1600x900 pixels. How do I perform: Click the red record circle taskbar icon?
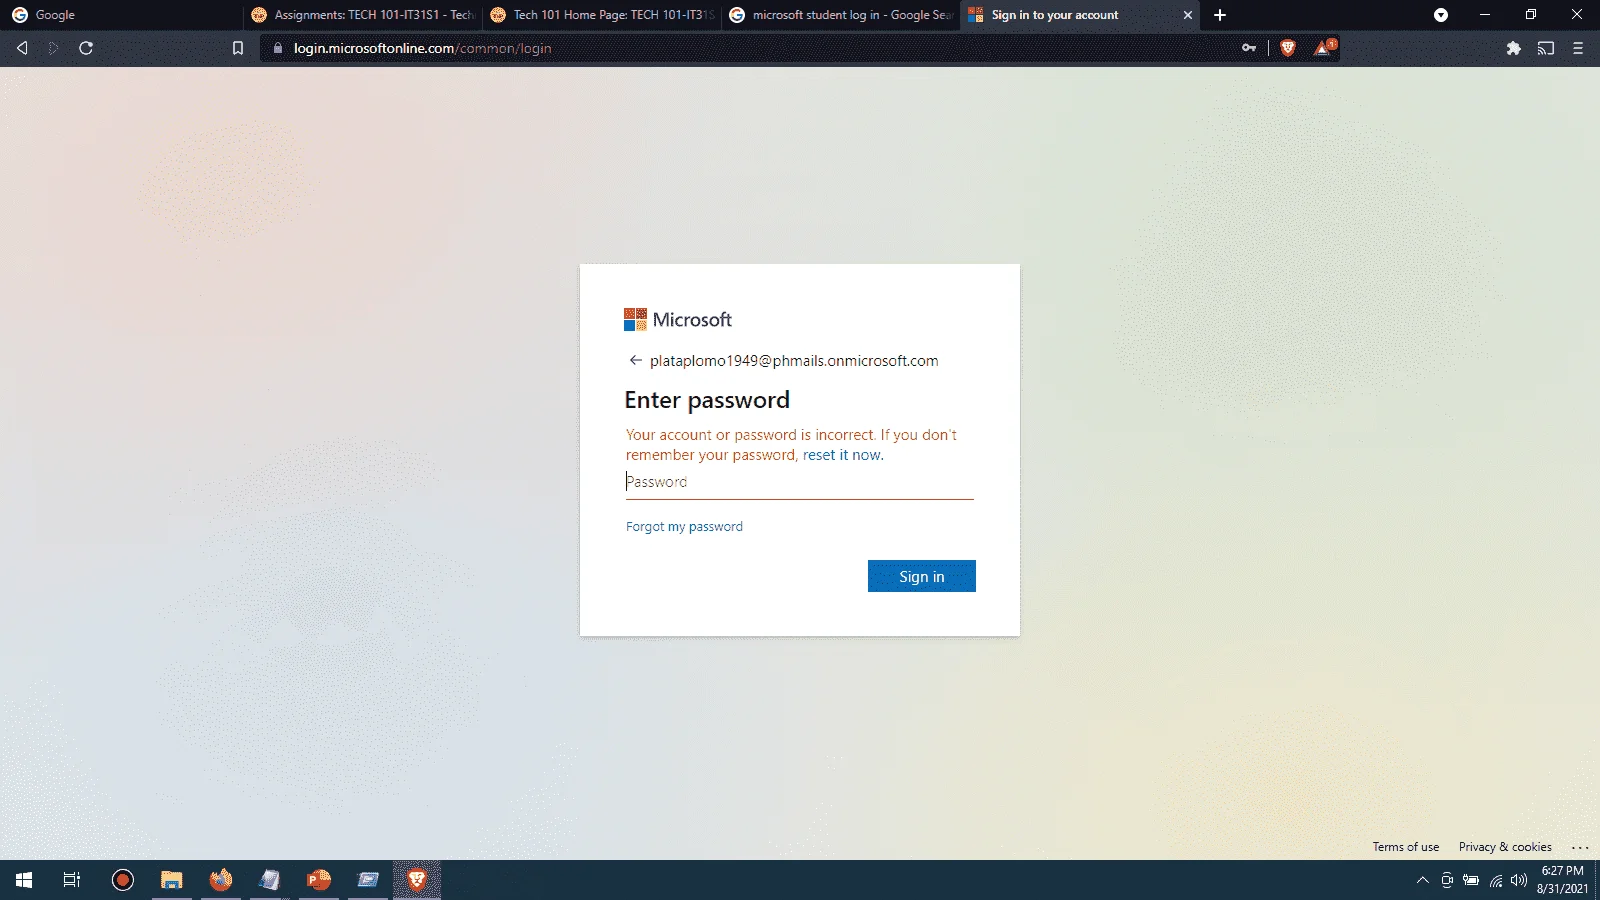point(123,880)
